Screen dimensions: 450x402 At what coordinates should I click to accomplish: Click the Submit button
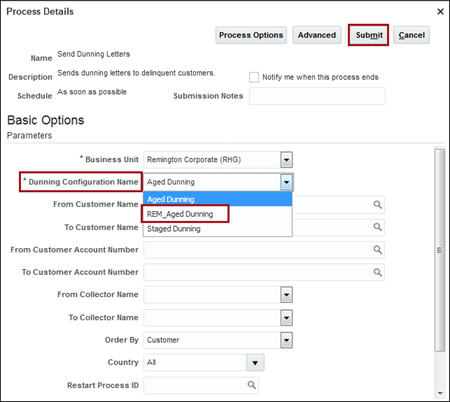click(x=369, y=35)
